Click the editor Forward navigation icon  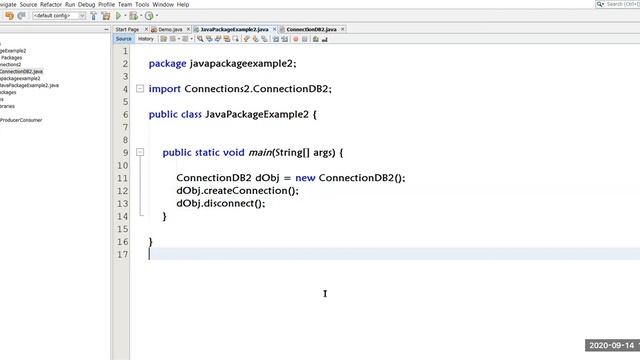point(185,39)
